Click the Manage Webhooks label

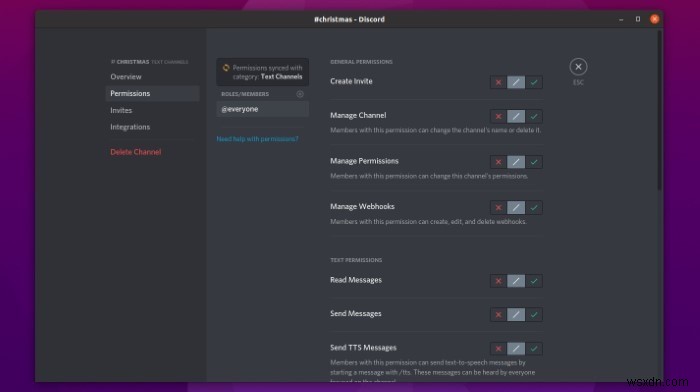[x=362, y=206]
